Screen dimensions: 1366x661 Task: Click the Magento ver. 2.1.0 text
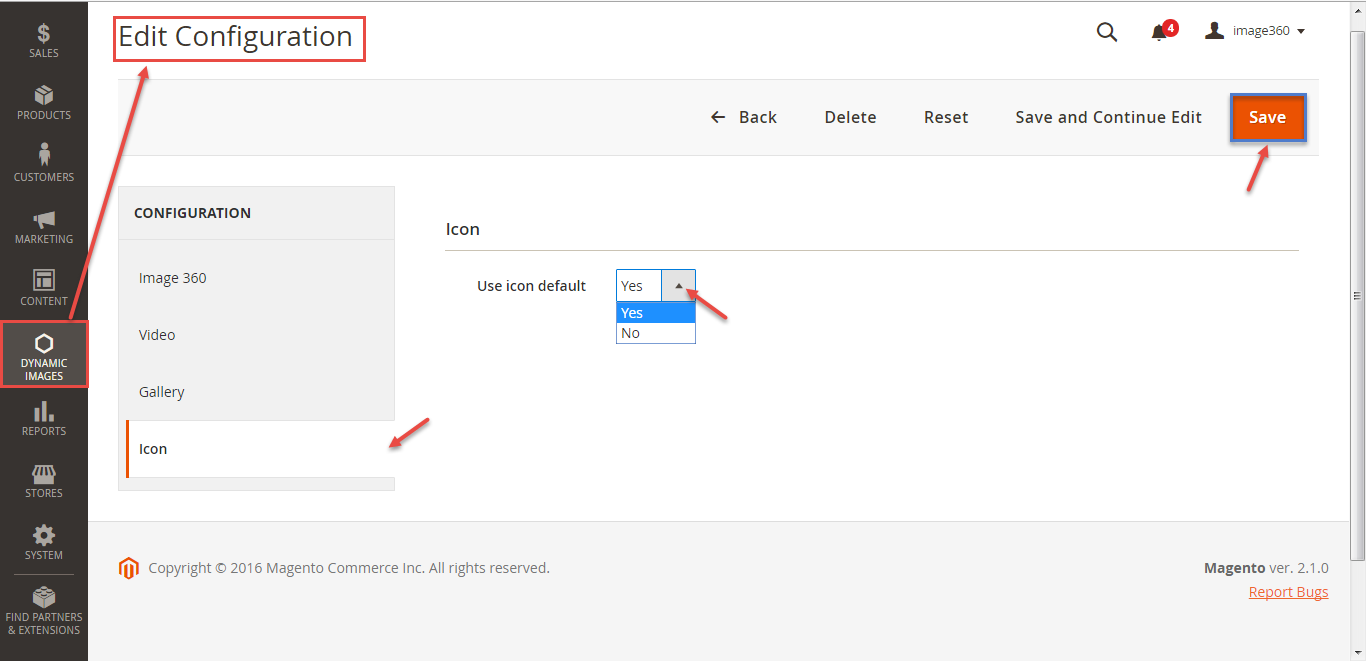pos(1266,568)
